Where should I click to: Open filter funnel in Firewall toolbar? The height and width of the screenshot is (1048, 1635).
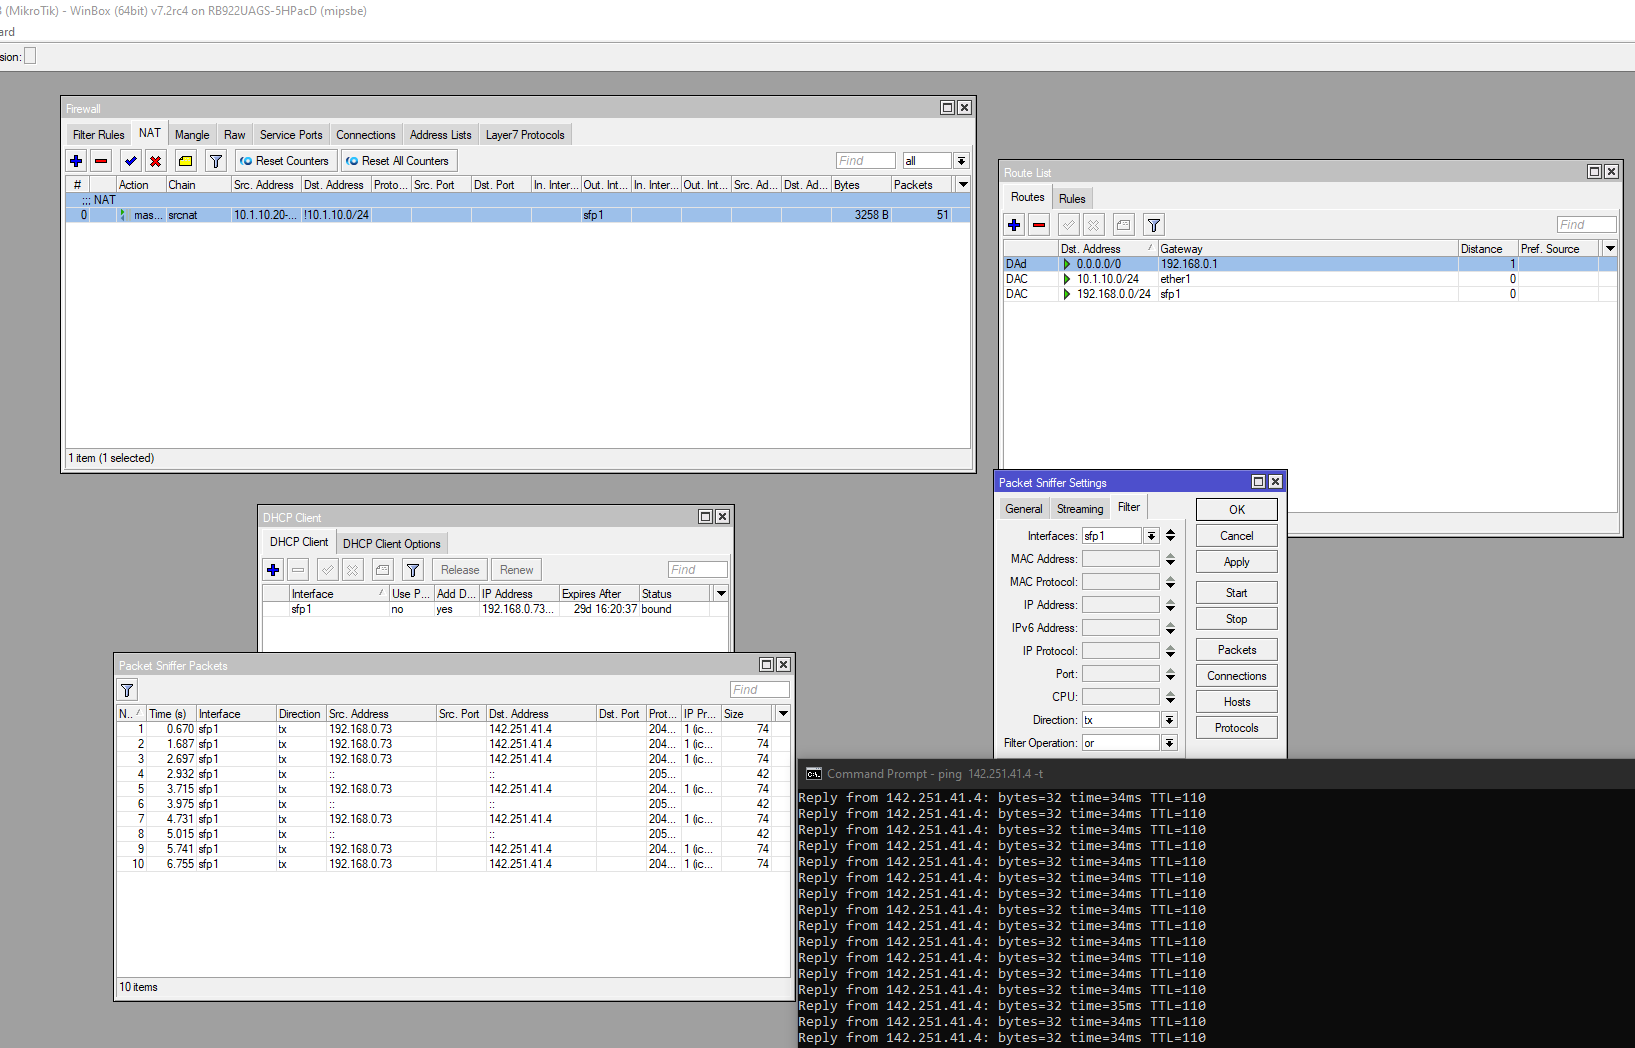216,161
